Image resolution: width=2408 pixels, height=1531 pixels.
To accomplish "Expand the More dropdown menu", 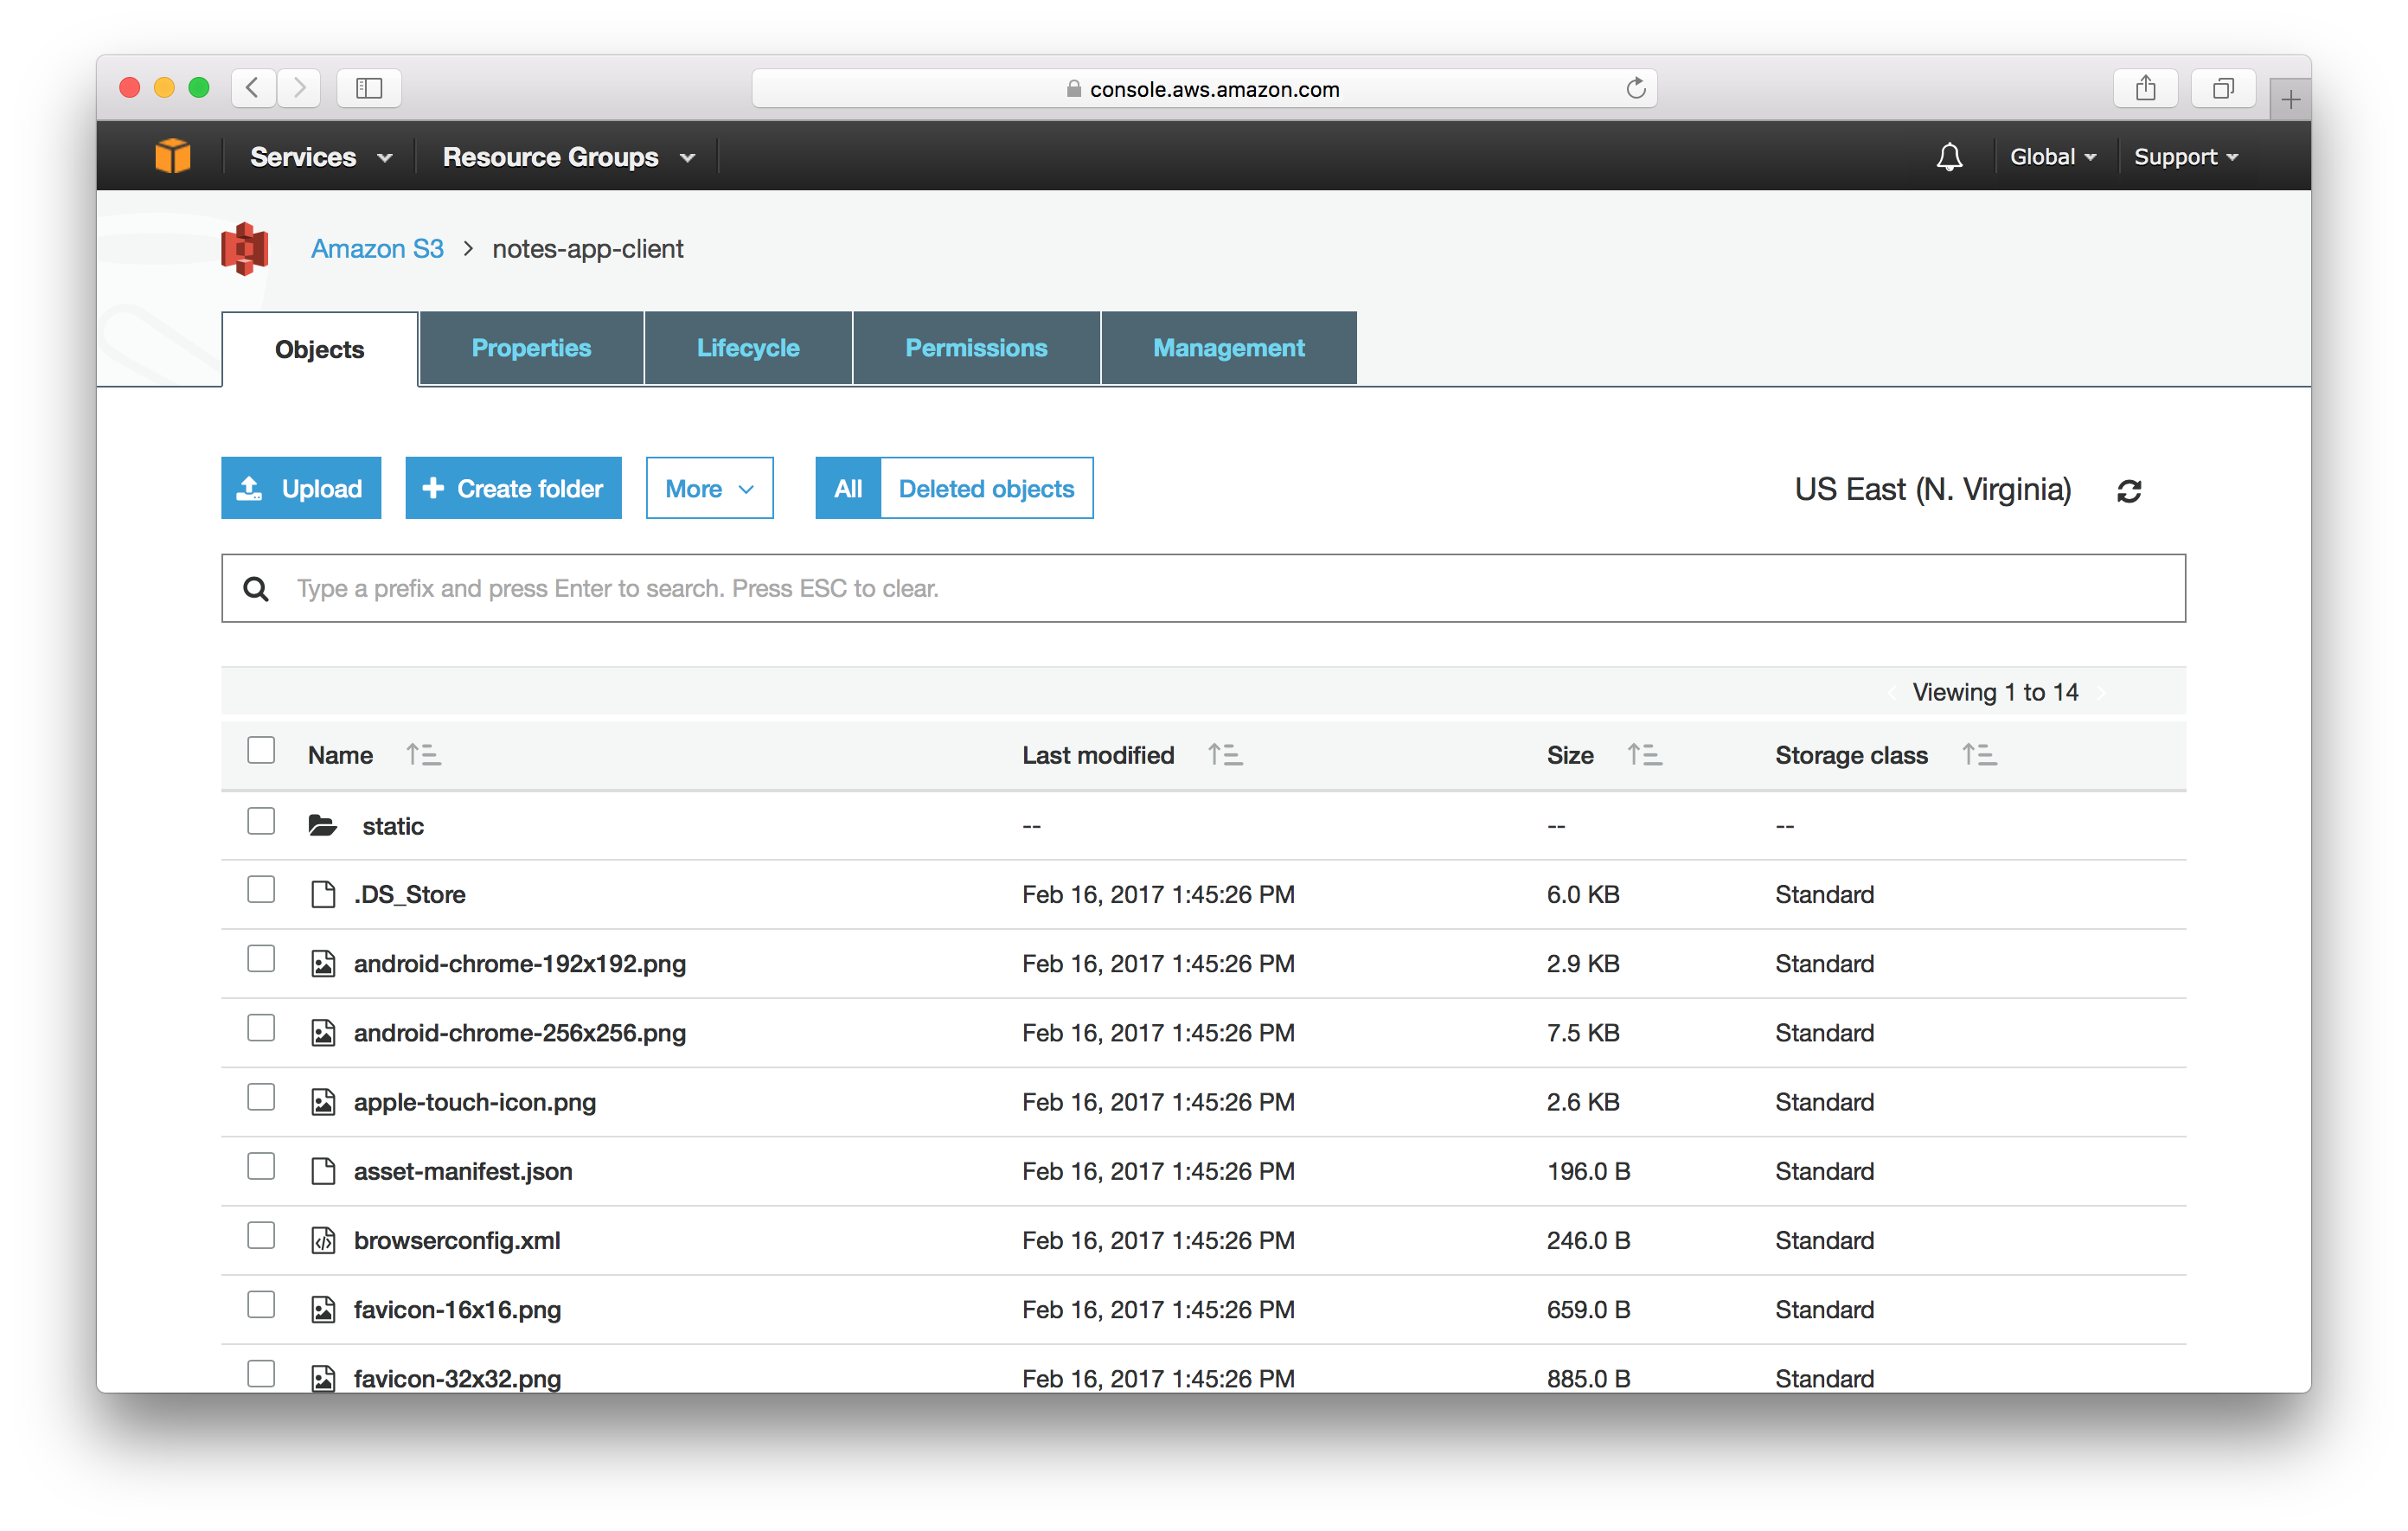I will pyautogui.click(x=708, y=488).
